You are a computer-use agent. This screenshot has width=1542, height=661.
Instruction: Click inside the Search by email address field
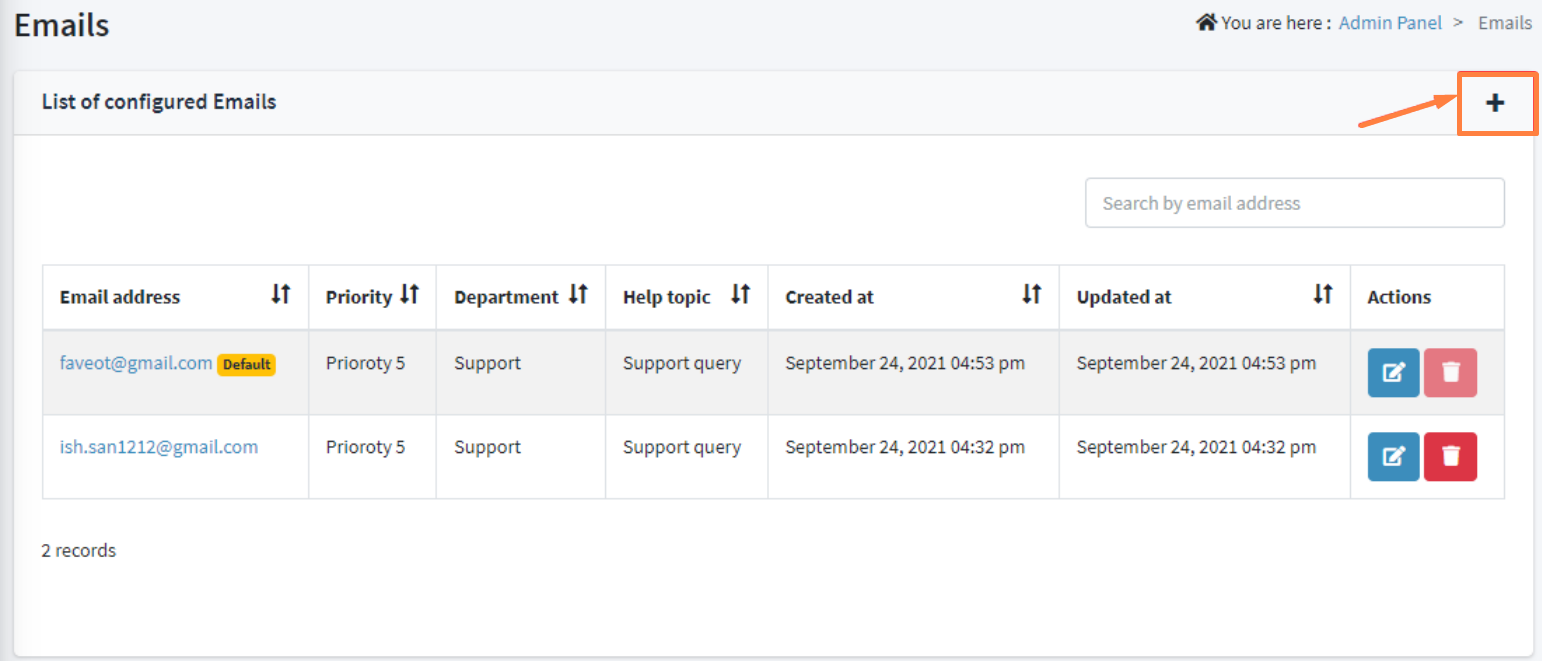pyautogui.click(x=1294, y=202)
